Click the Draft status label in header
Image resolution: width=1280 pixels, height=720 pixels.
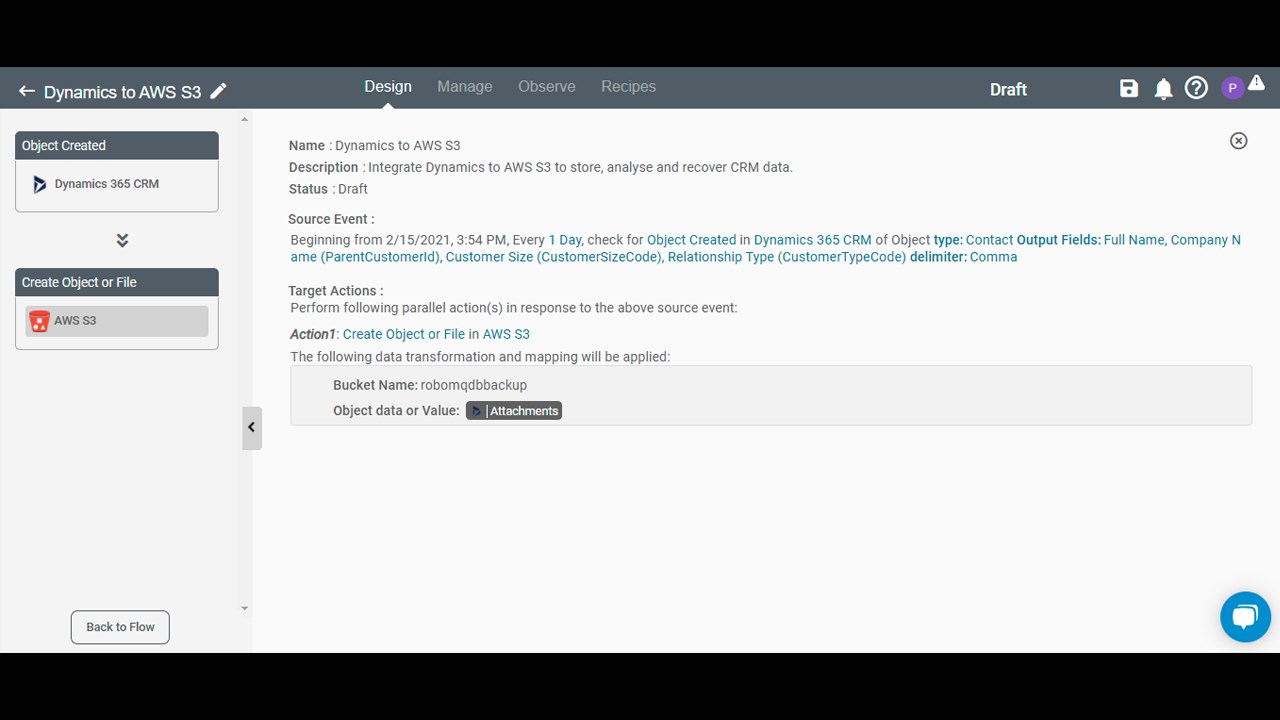[1008, 89]
